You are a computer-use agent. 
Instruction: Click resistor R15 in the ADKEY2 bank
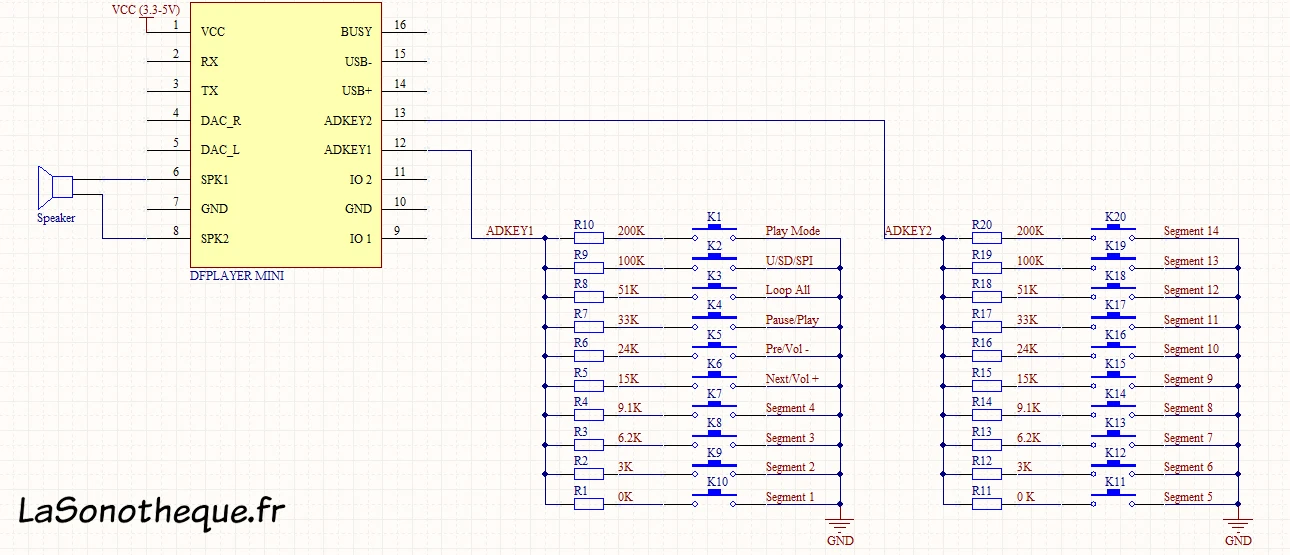[988, 387]
